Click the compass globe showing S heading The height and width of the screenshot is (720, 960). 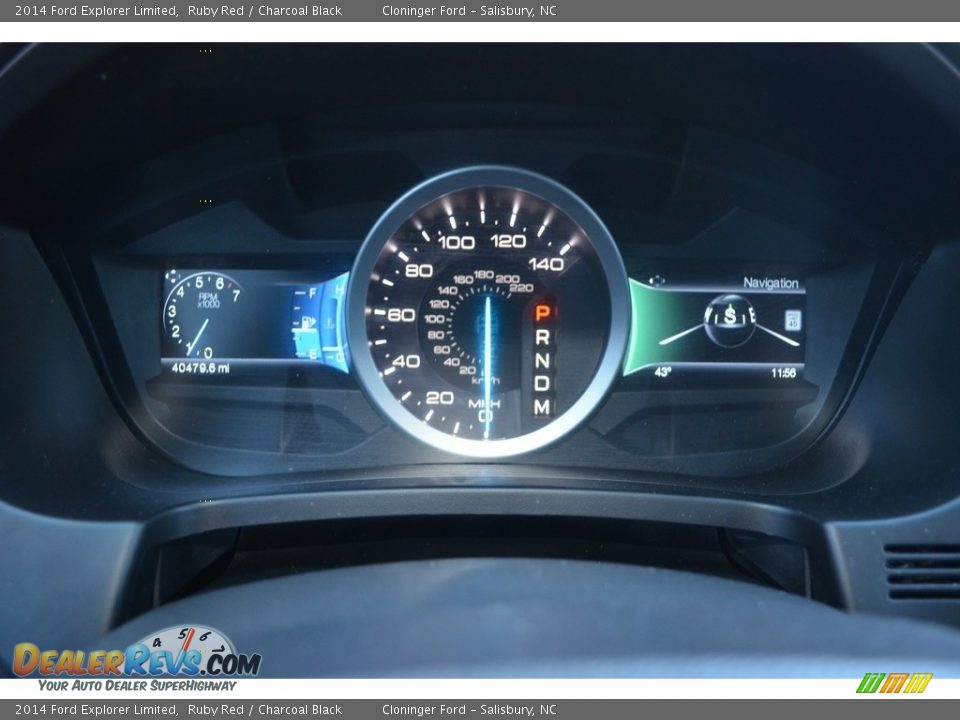tap(730, 316)
